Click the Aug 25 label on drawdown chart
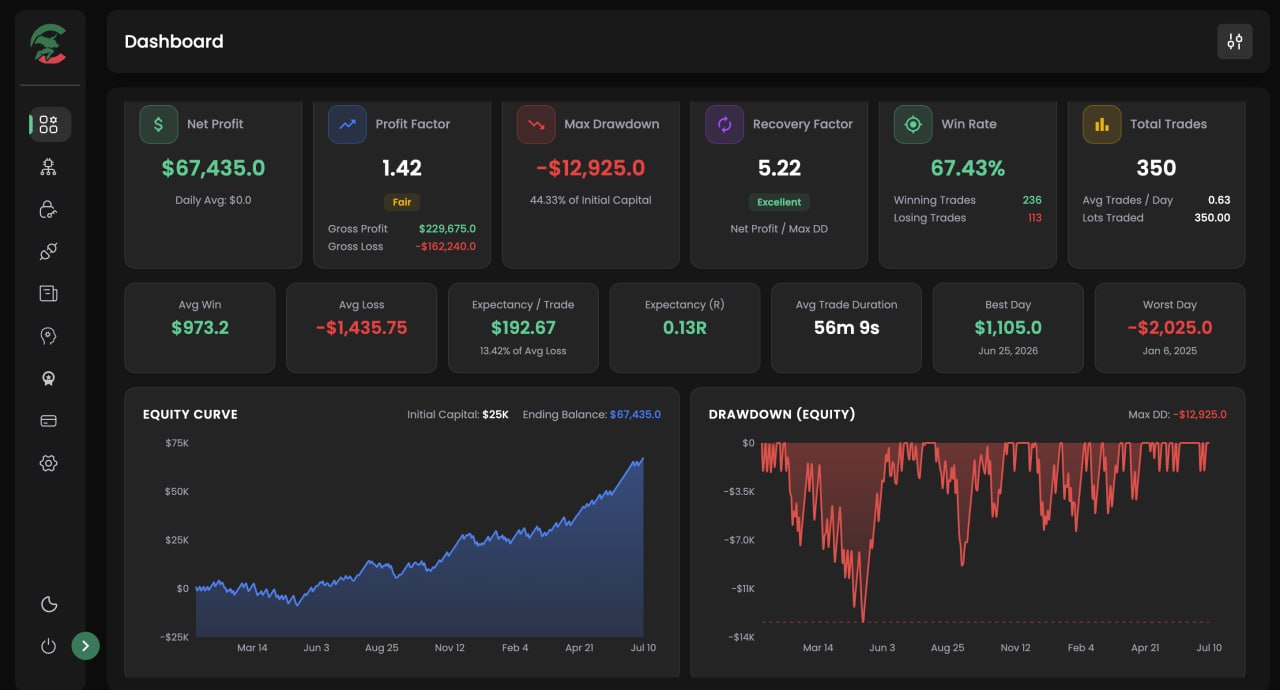 click(947, 648)
